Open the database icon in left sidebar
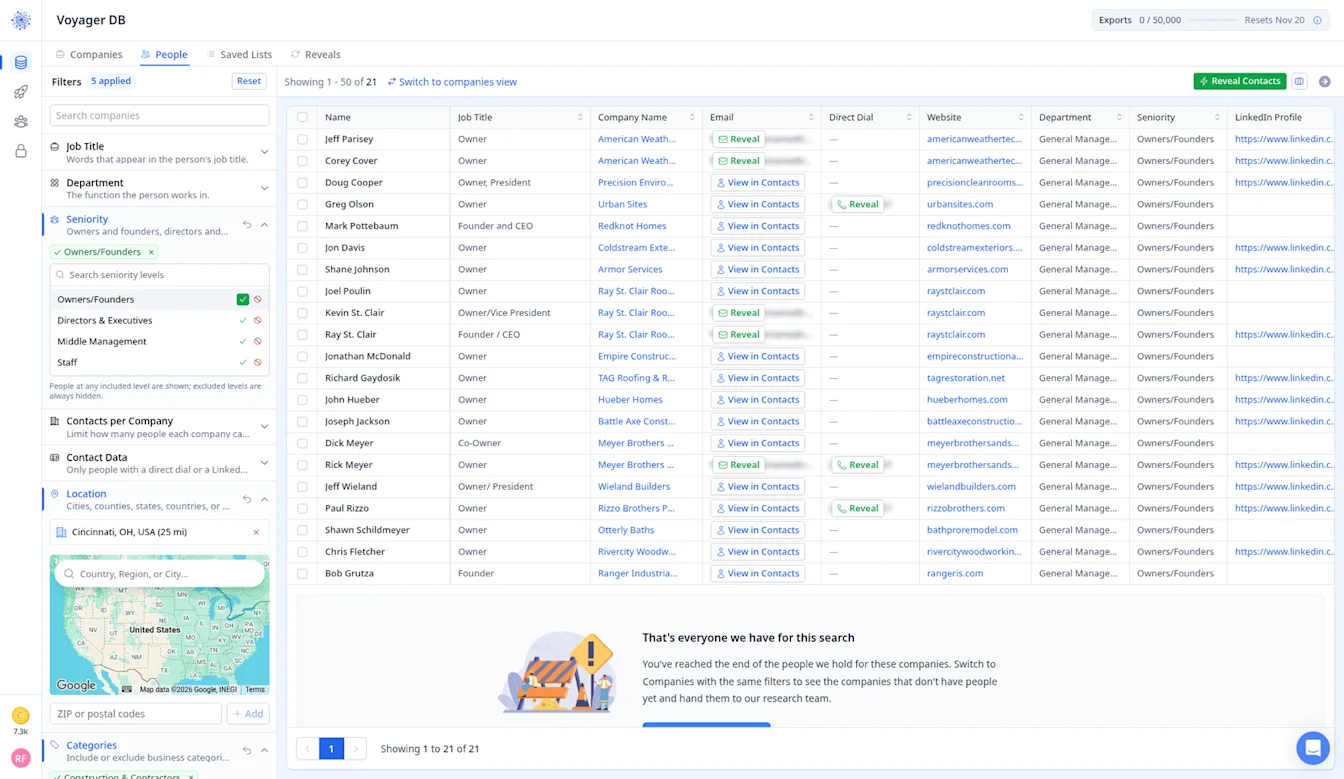 click(21, 63)
